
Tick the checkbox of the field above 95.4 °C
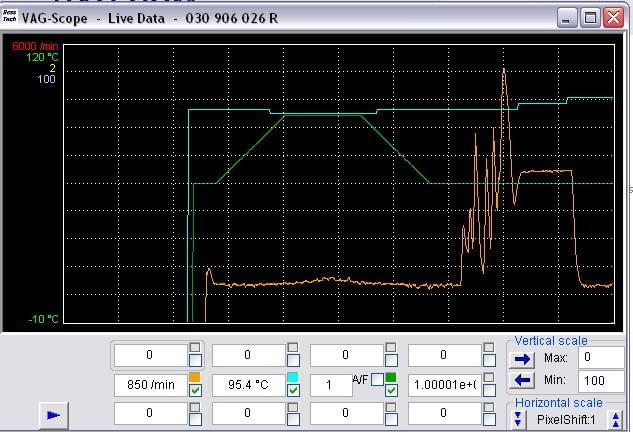[293, 360]
